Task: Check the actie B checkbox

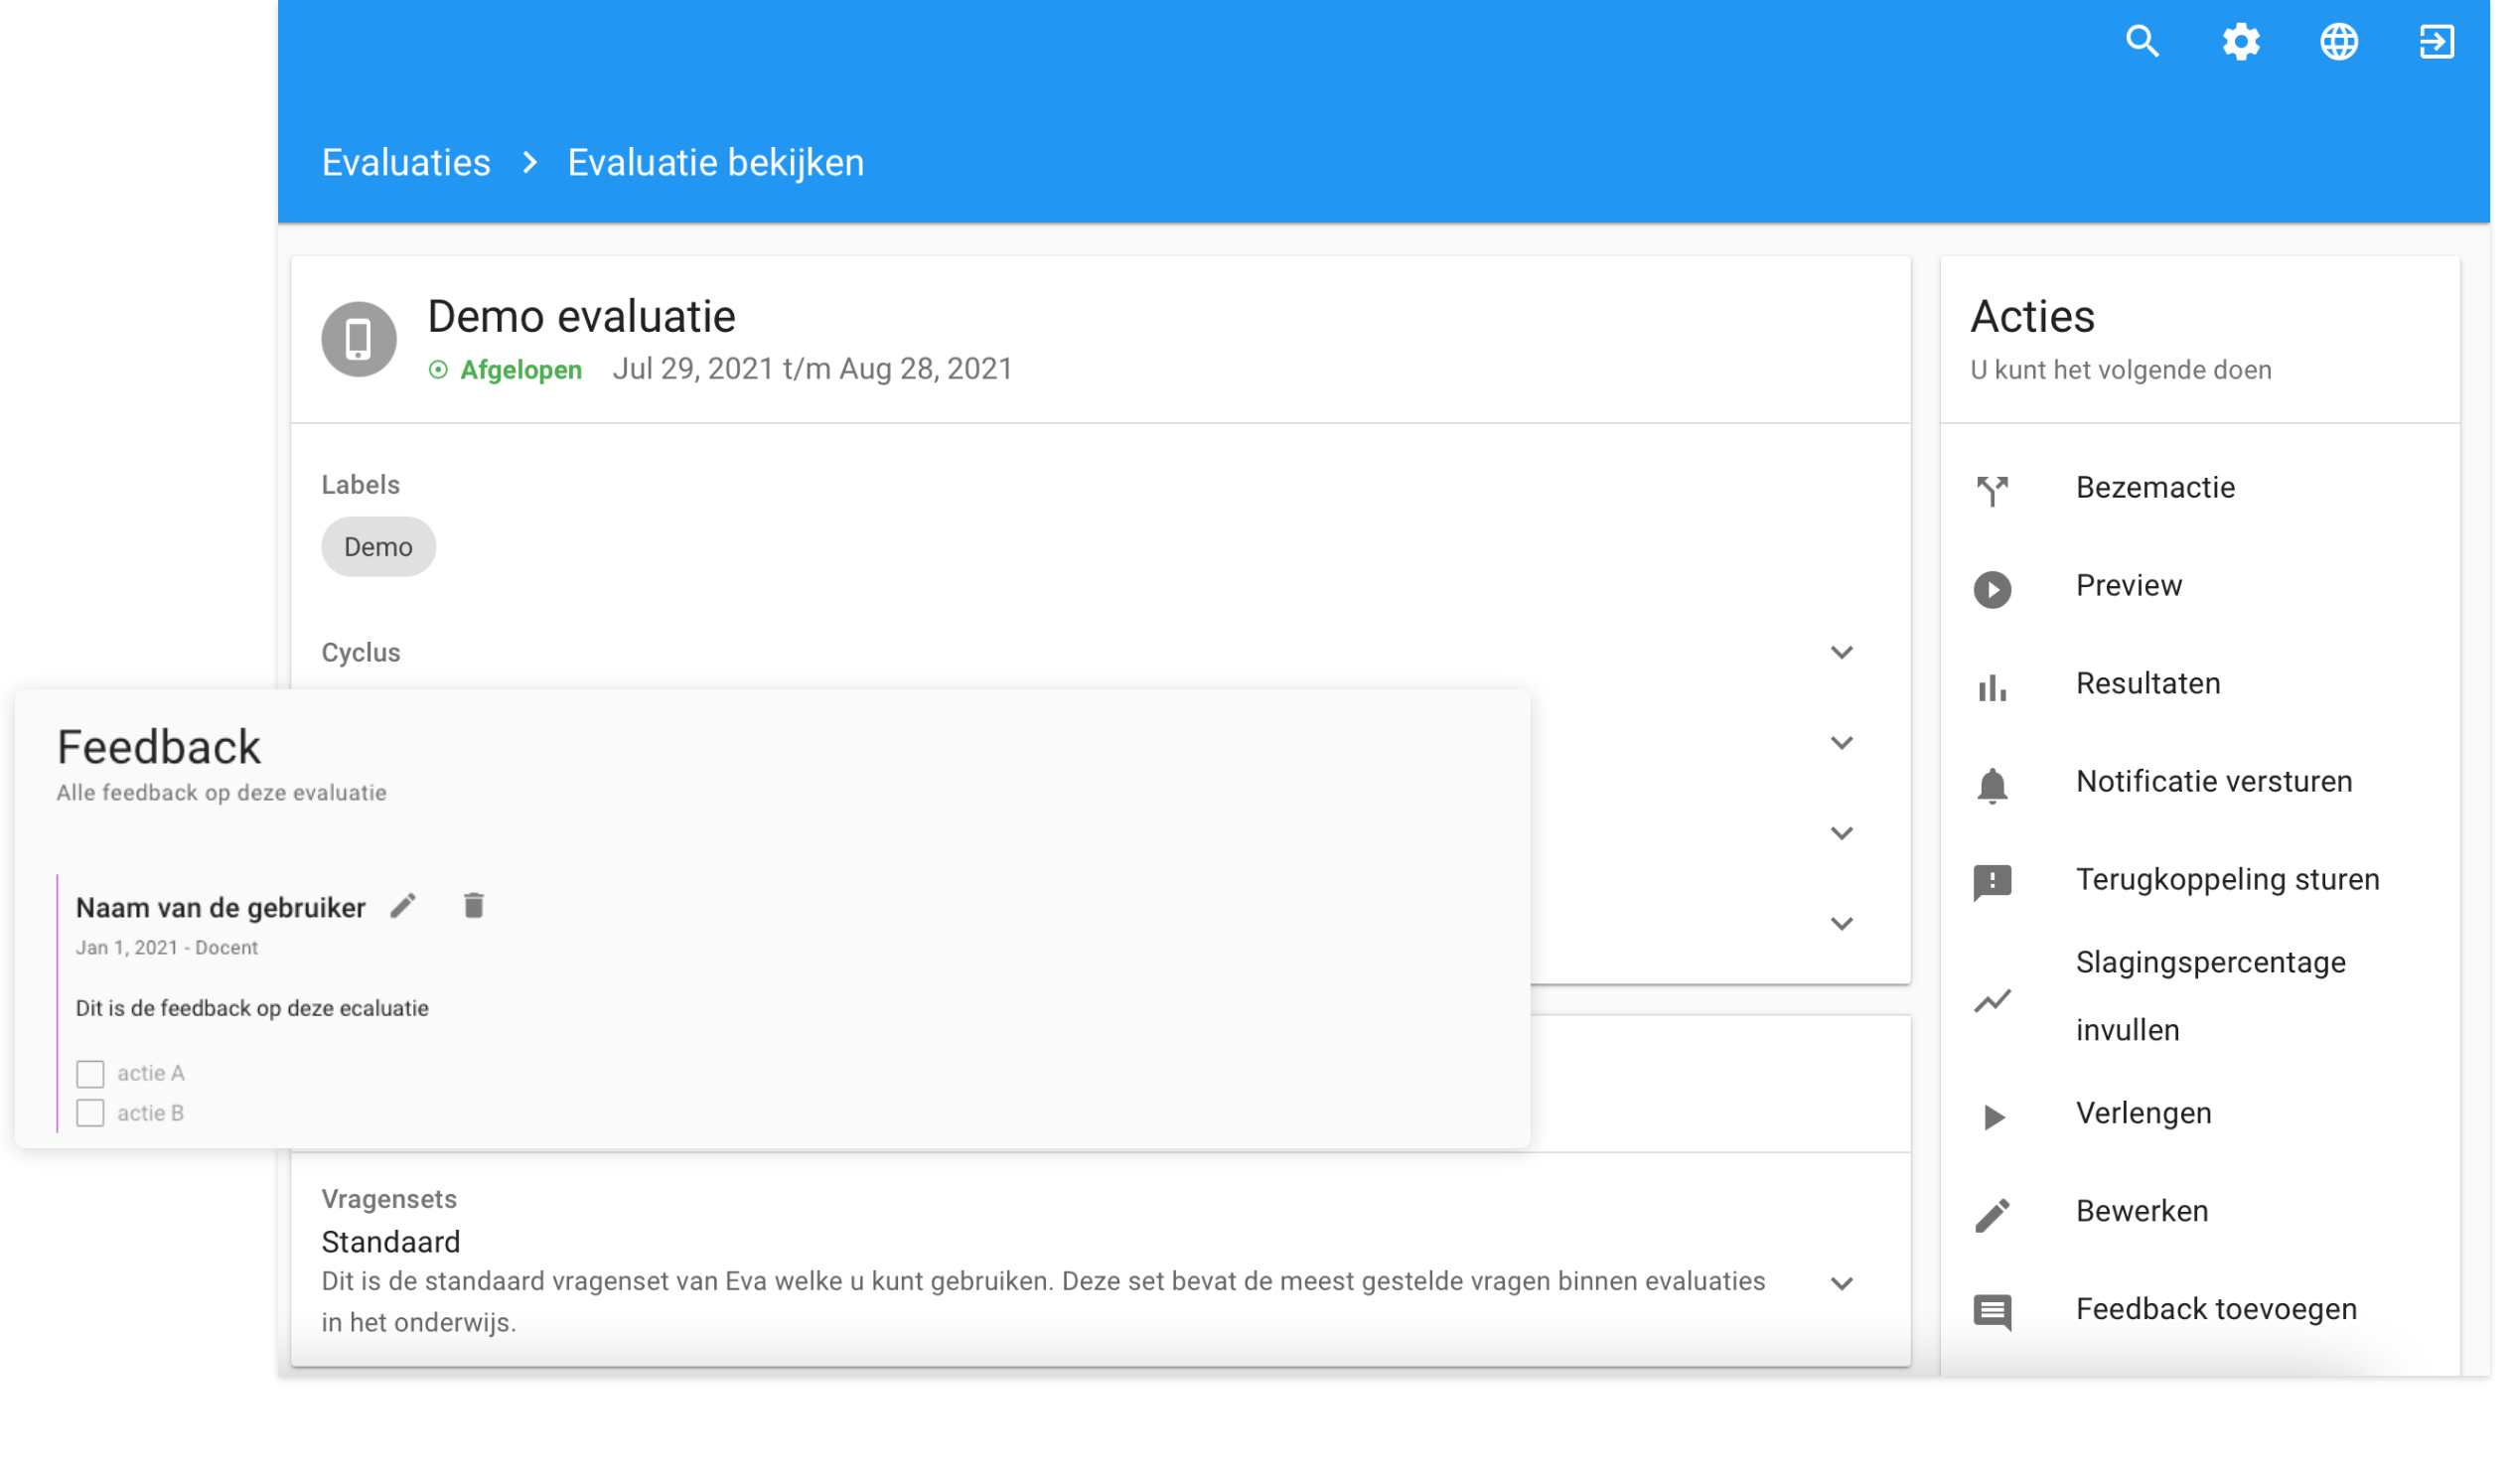Action: (90, 1113)
